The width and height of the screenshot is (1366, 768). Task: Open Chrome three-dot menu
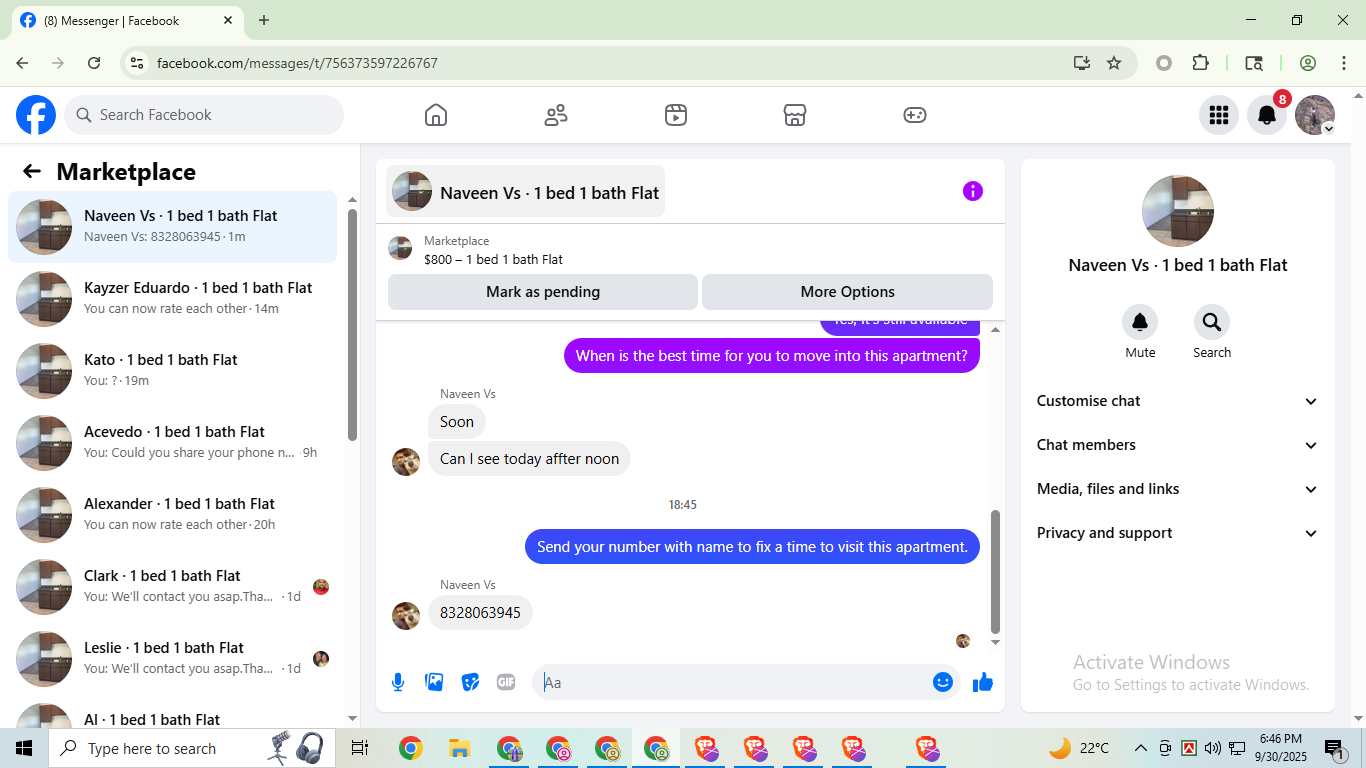point(1343,63)
